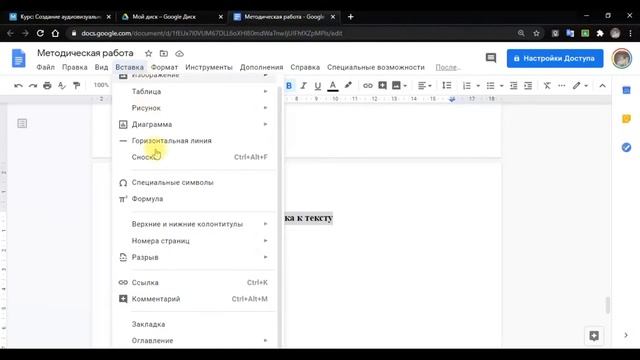Image resolution: width=640 pixels, height=360 pixels.
Task: Open Файл menu
Action: click(45, 67)
